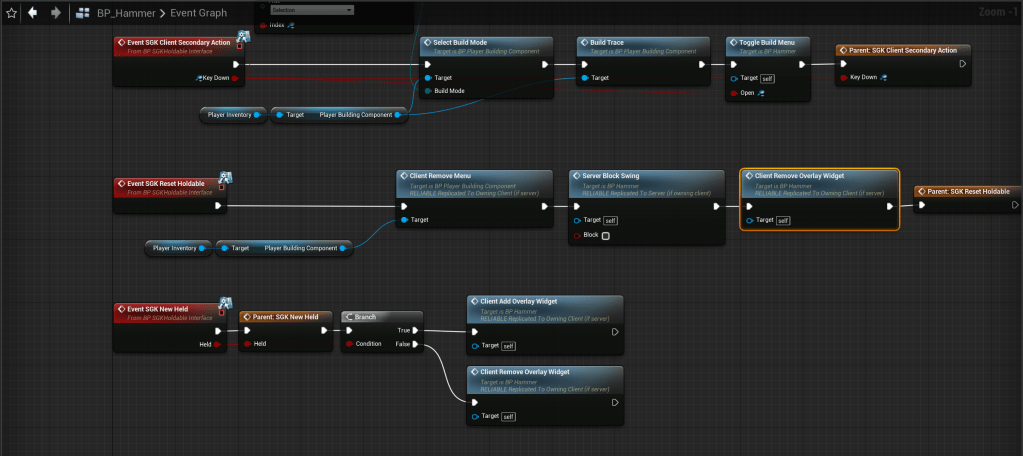Click the Build Mode input pin
The width and height of the screenshot is (1023, 456).
click(428, 91)
